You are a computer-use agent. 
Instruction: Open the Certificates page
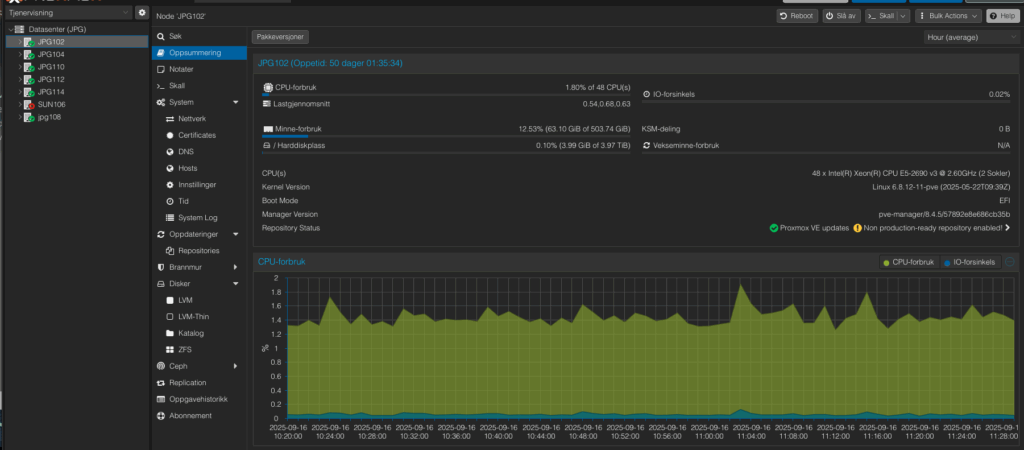(x=196, y=135)
